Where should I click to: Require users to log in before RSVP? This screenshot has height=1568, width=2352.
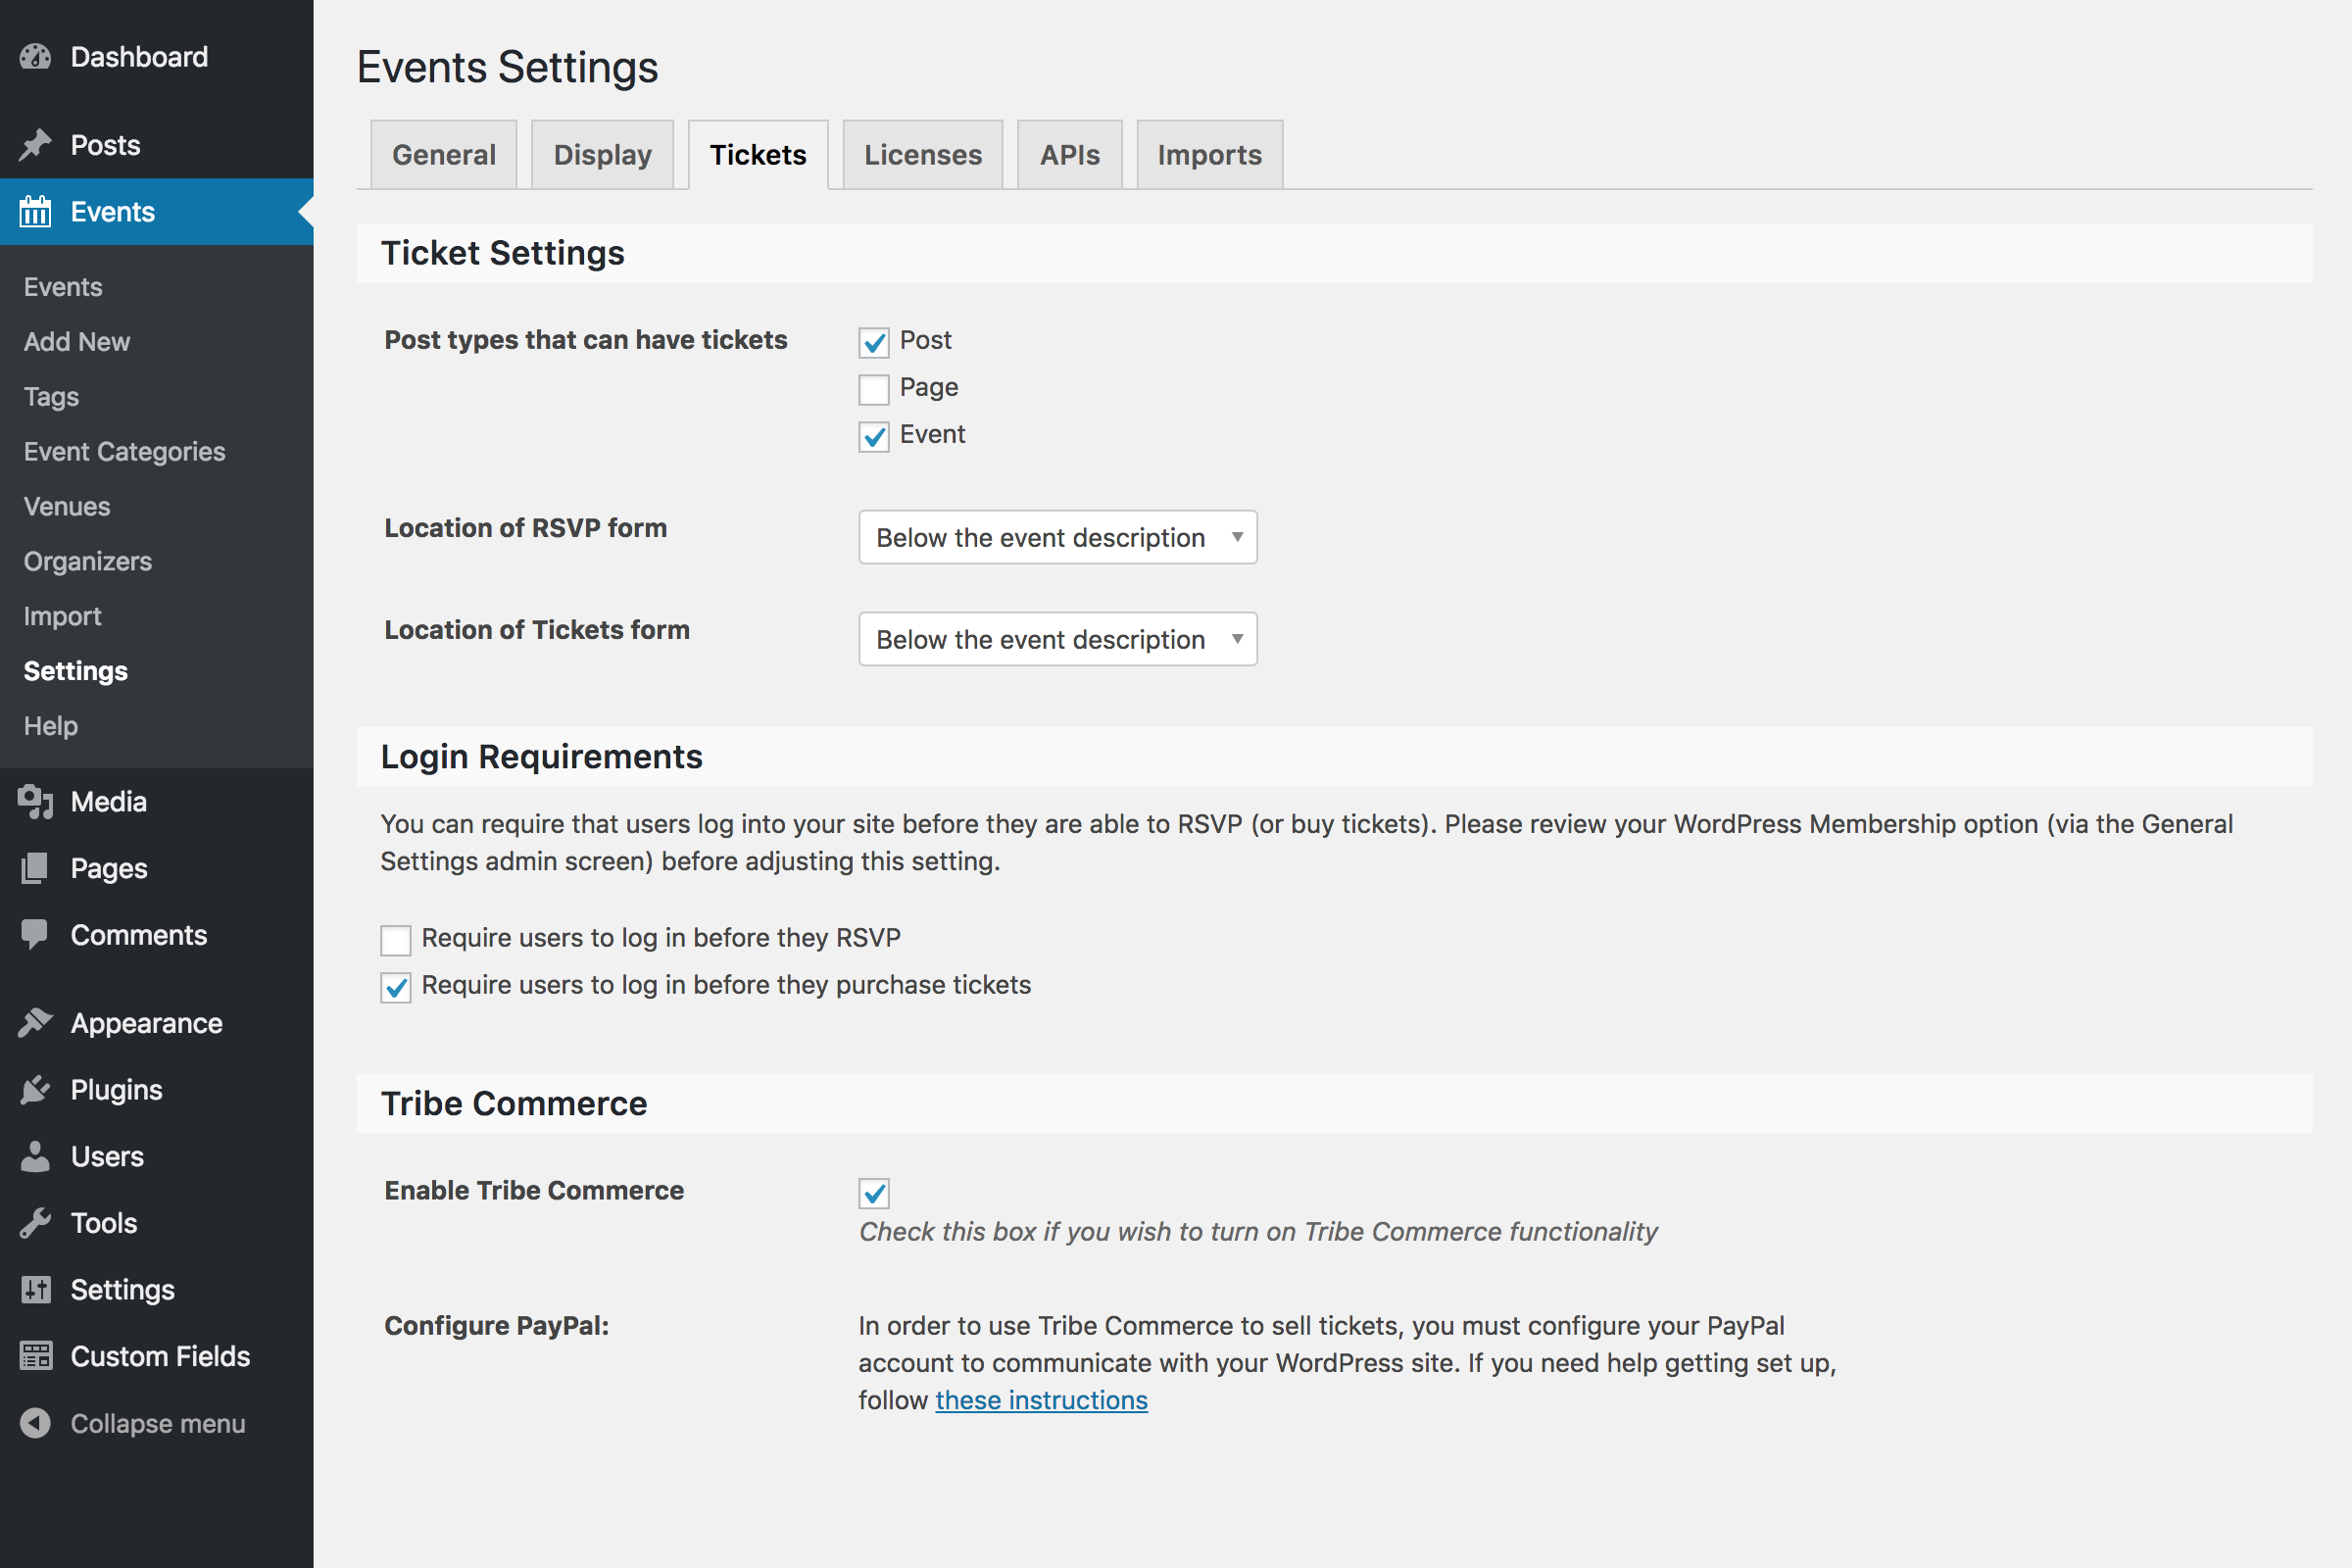pyautogui.click(x=396, y=940)
